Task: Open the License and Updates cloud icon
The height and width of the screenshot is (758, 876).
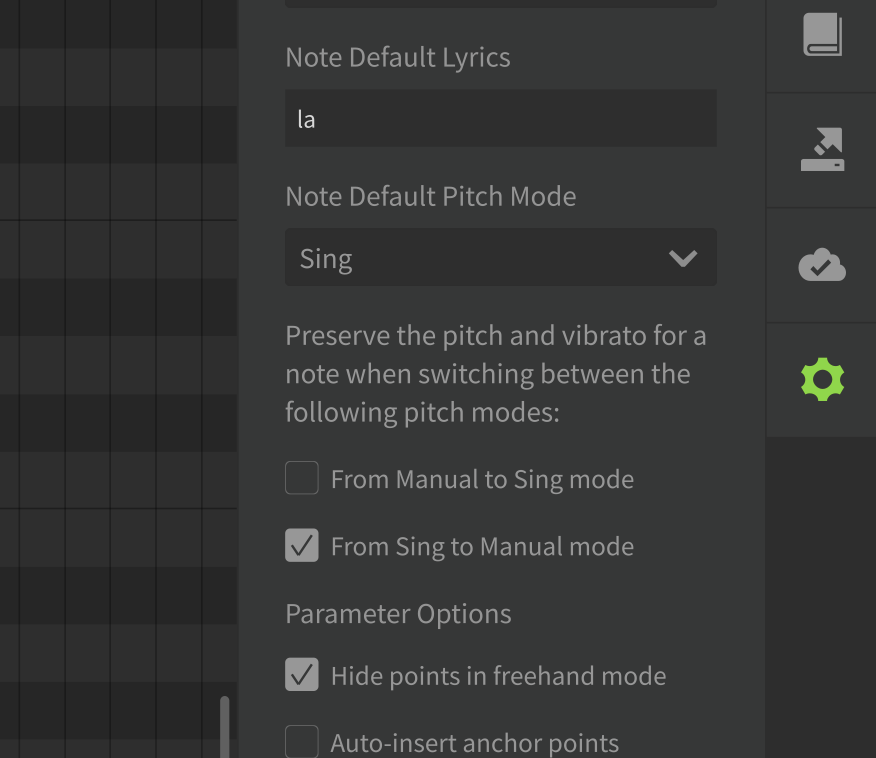Action: coord(822,265)
